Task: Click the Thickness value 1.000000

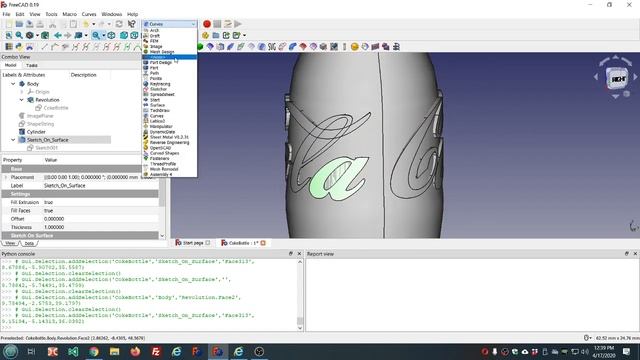Action: click(54, 227)
